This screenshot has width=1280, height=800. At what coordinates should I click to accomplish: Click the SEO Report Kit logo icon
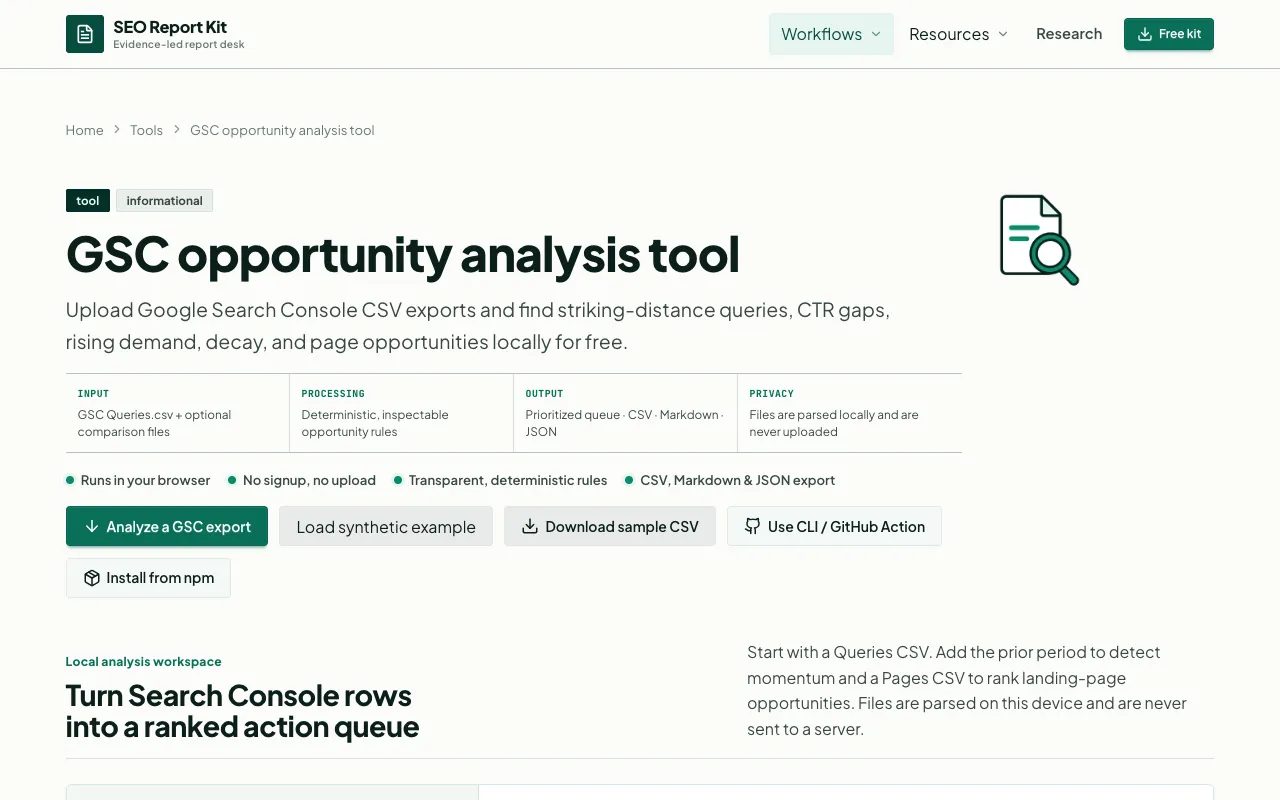[x=85, y=34]
